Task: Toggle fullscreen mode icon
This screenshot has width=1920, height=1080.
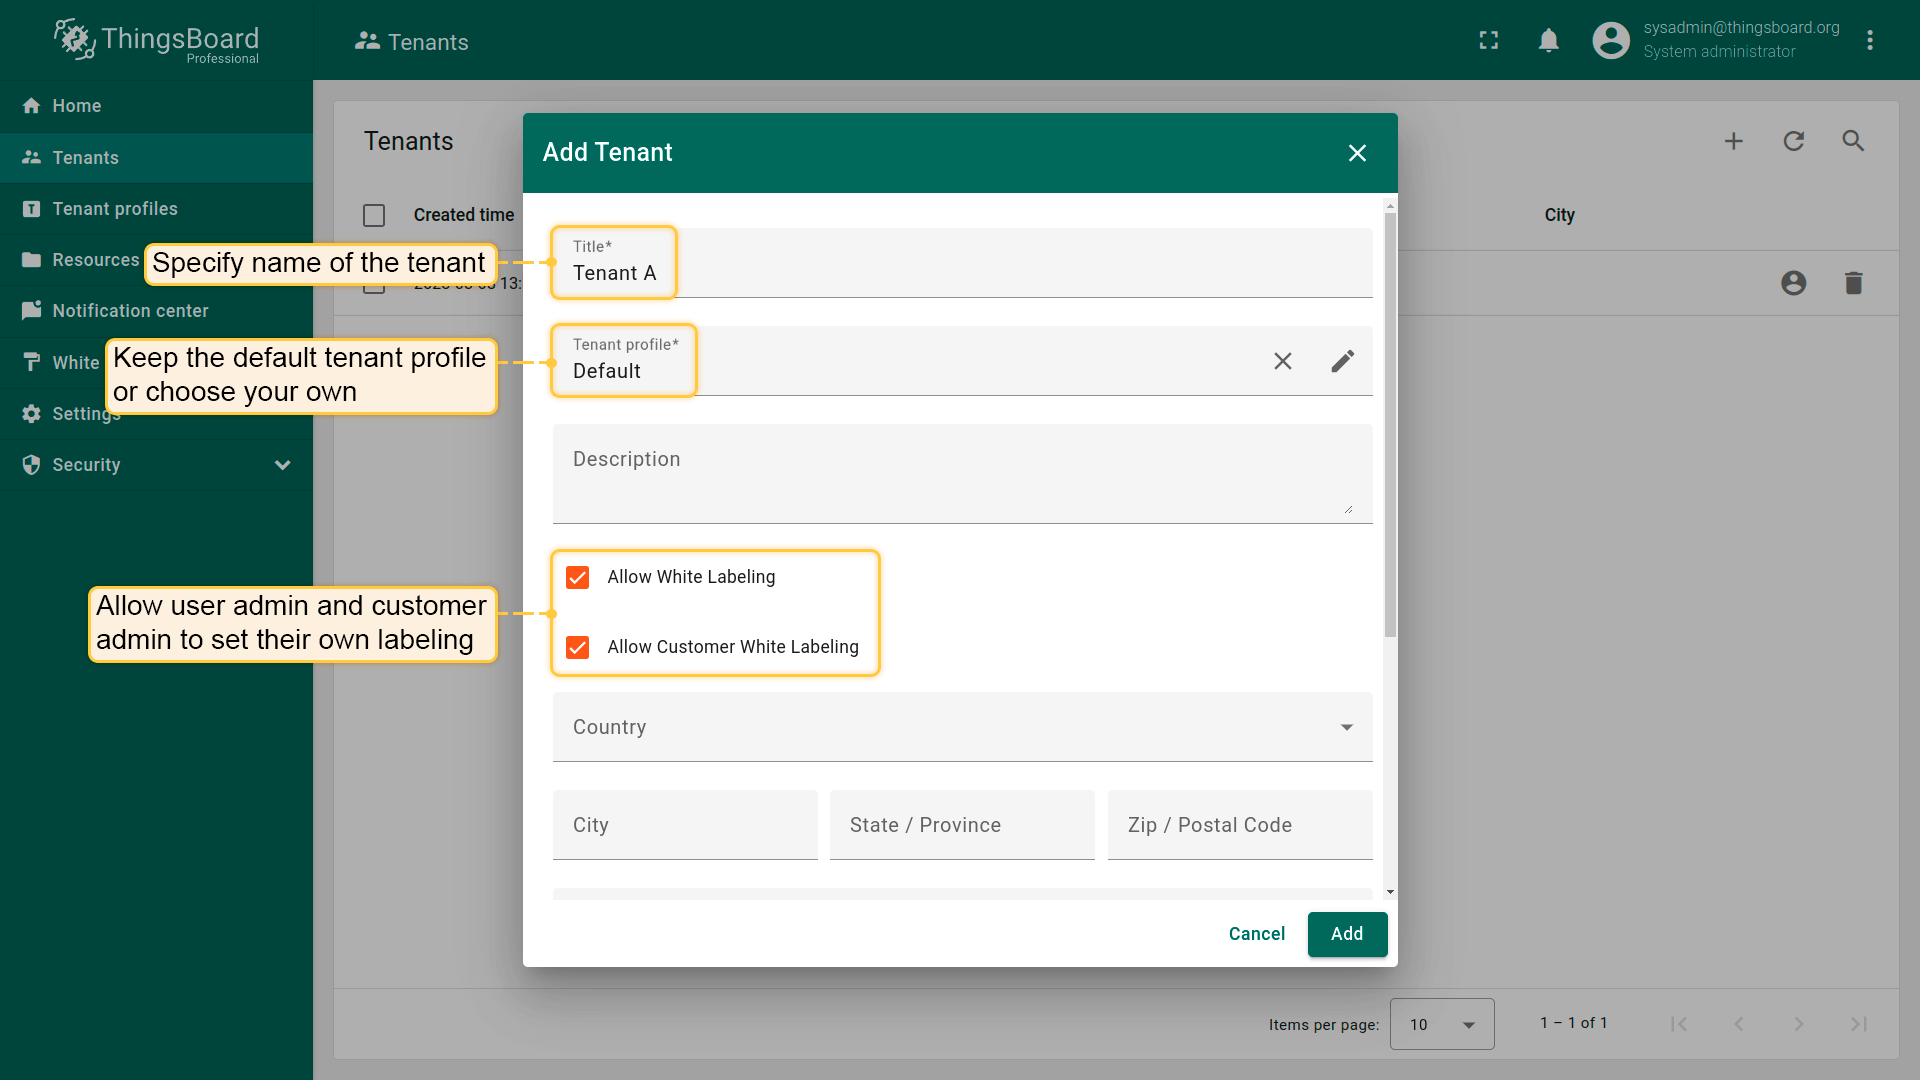Action: click(1488, 40)
